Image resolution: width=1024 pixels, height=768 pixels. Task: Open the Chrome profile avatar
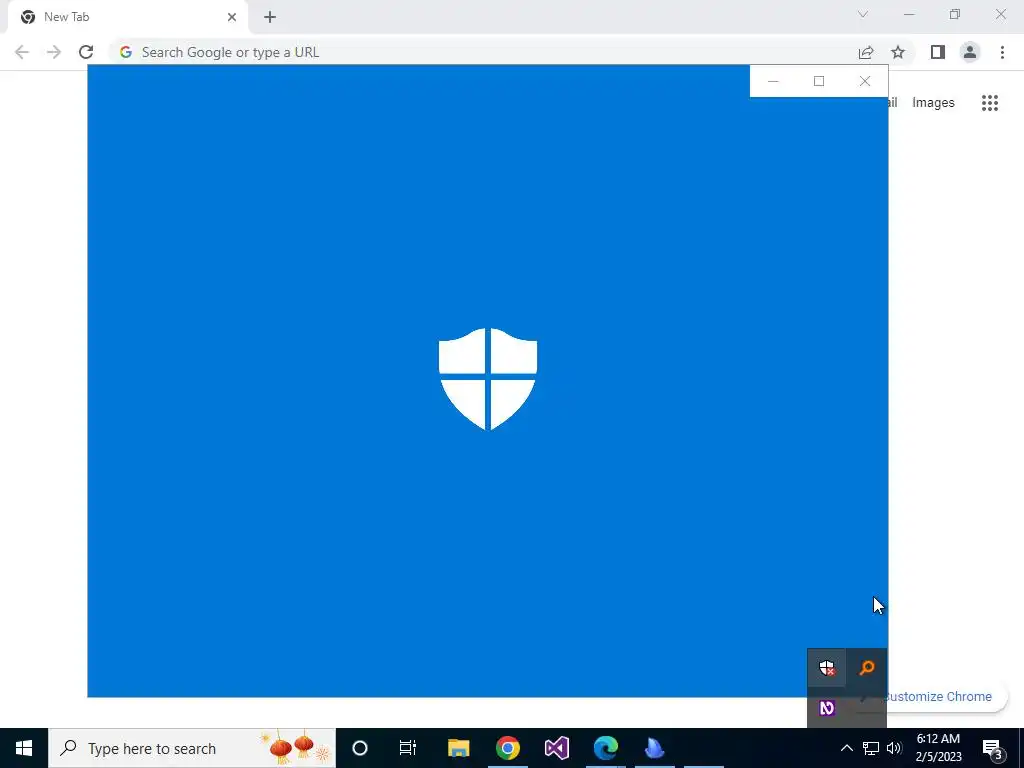[x=970, y=52]
